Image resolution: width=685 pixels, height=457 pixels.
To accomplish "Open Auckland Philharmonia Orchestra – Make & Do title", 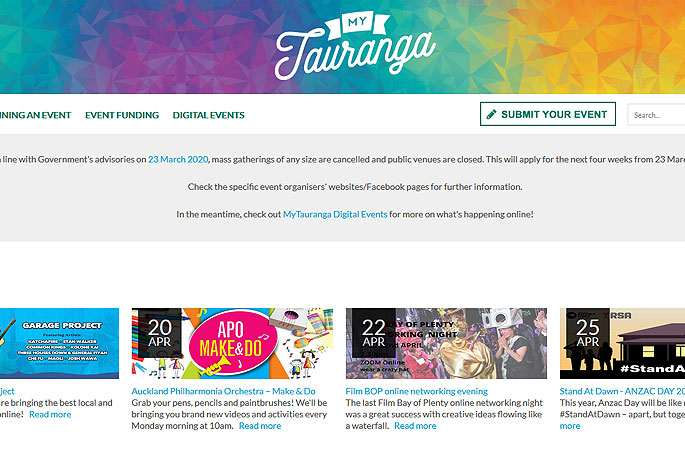I will [x=223, y=391].
